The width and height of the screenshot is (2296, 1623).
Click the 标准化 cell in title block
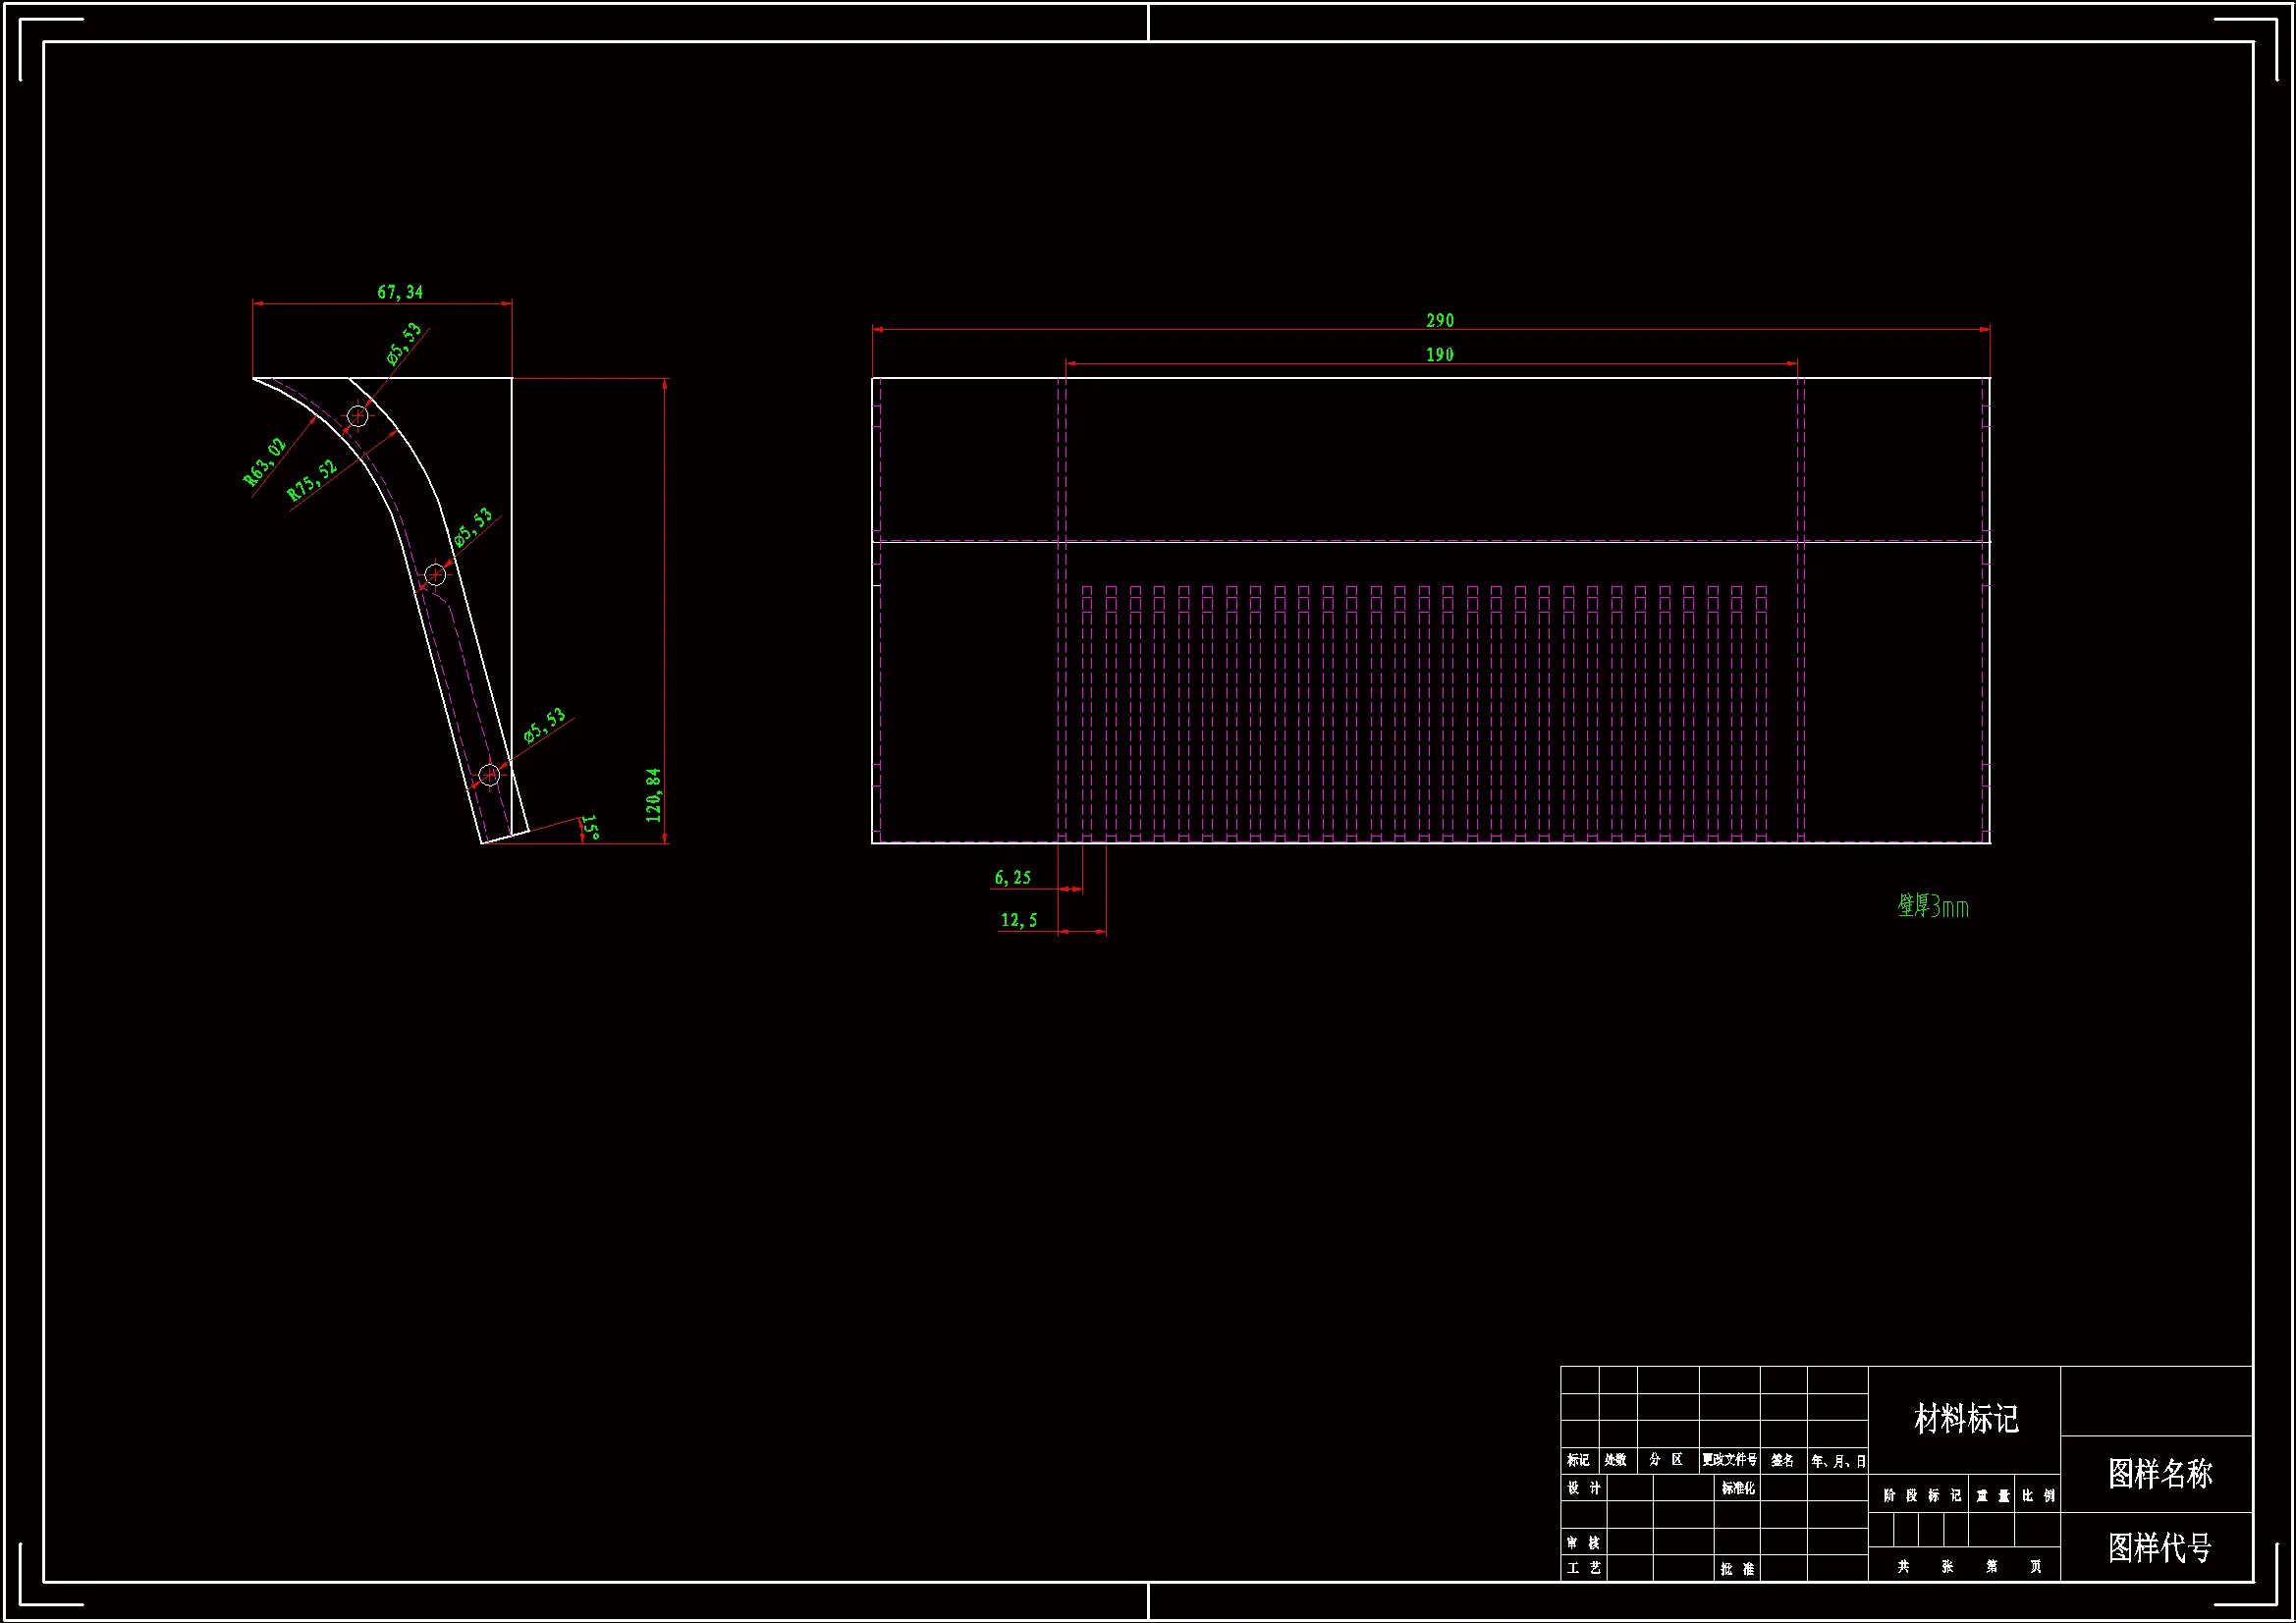pyautogui.click(x=1737, y=1488)
